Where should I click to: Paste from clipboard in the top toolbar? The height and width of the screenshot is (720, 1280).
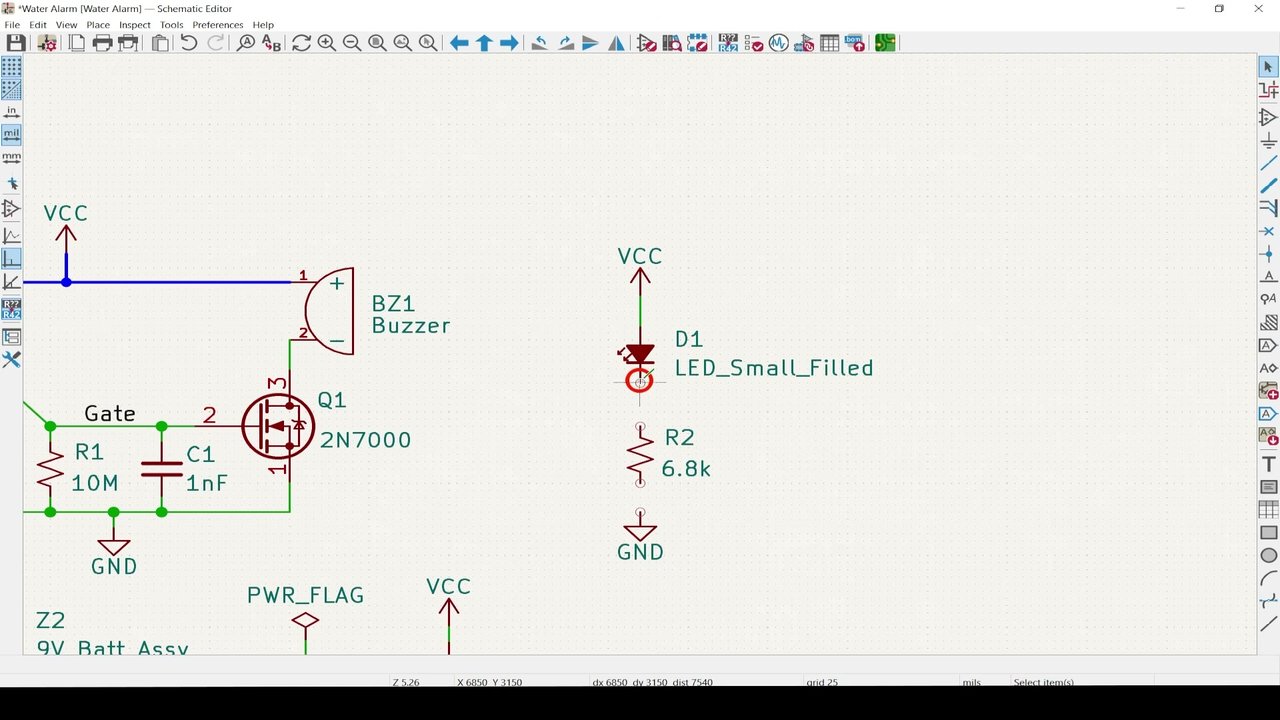pos(160,43)
